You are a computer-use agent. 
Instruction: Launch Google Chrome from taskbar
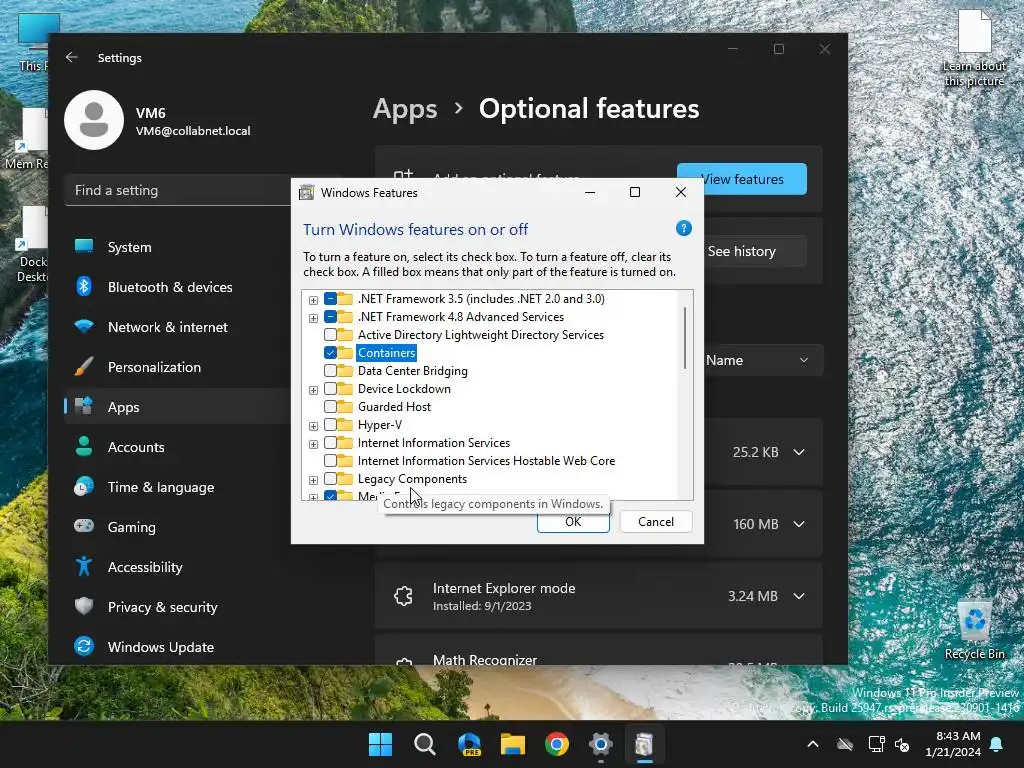[x=556, y=744]
